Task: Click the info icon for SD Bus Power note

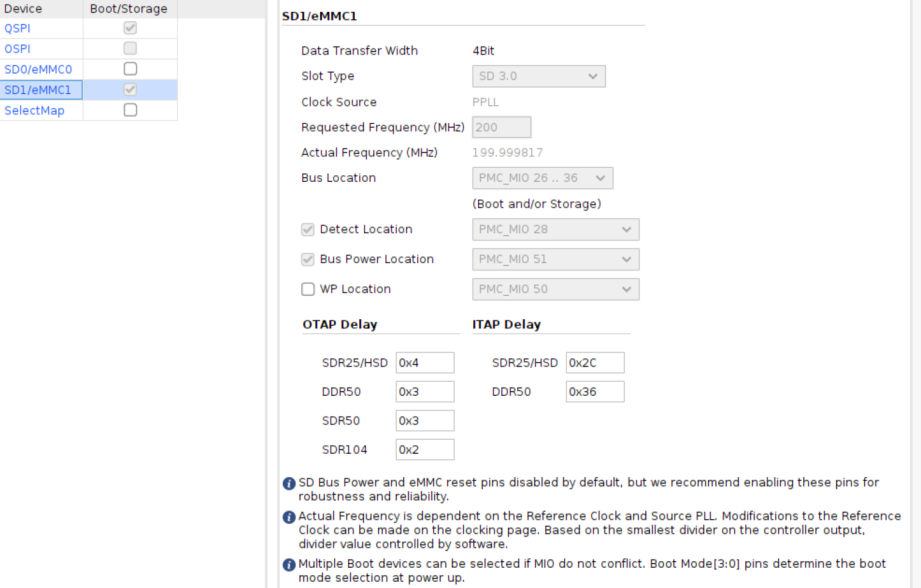Action: [x=289, y=483]
